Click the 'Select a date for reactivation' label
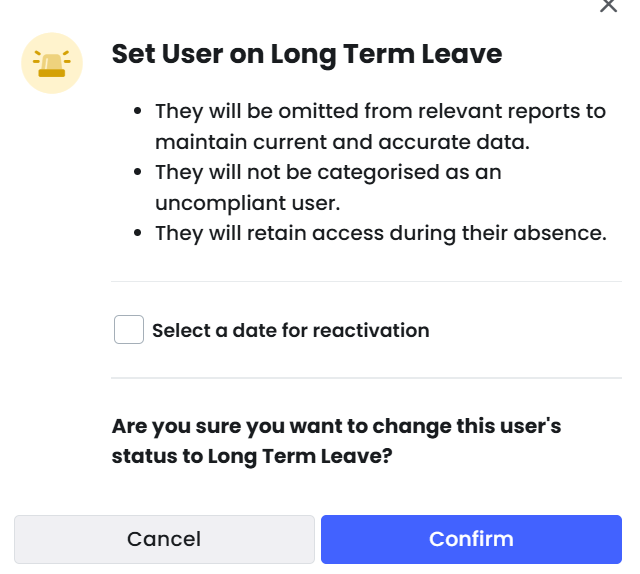 coord(291,330)
